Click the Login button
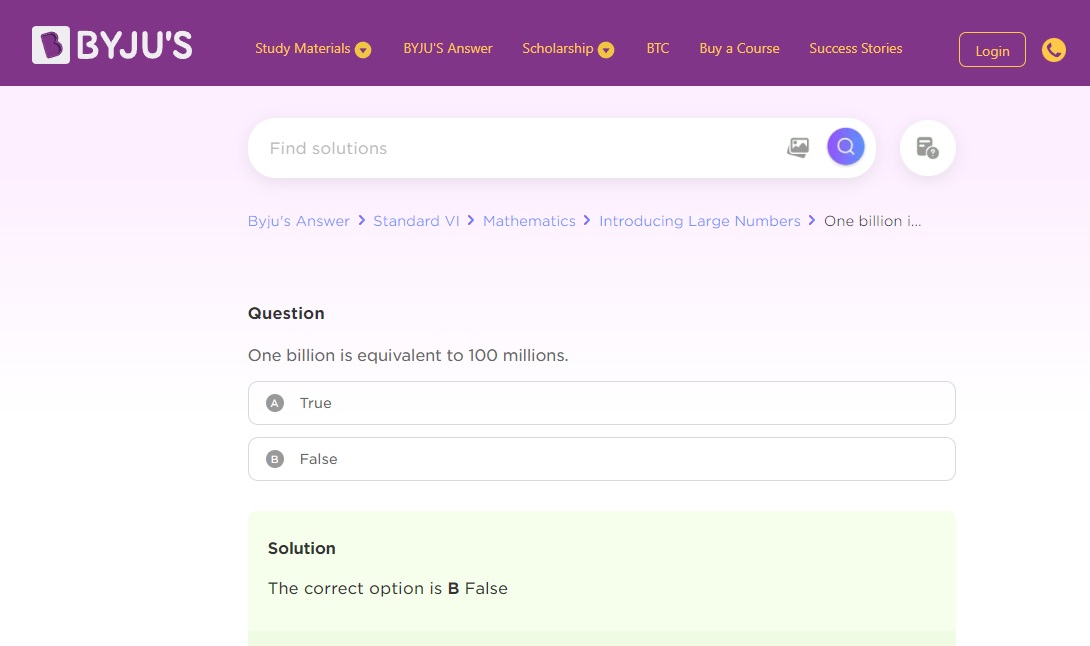1090x646 pixels. [992, 50]
